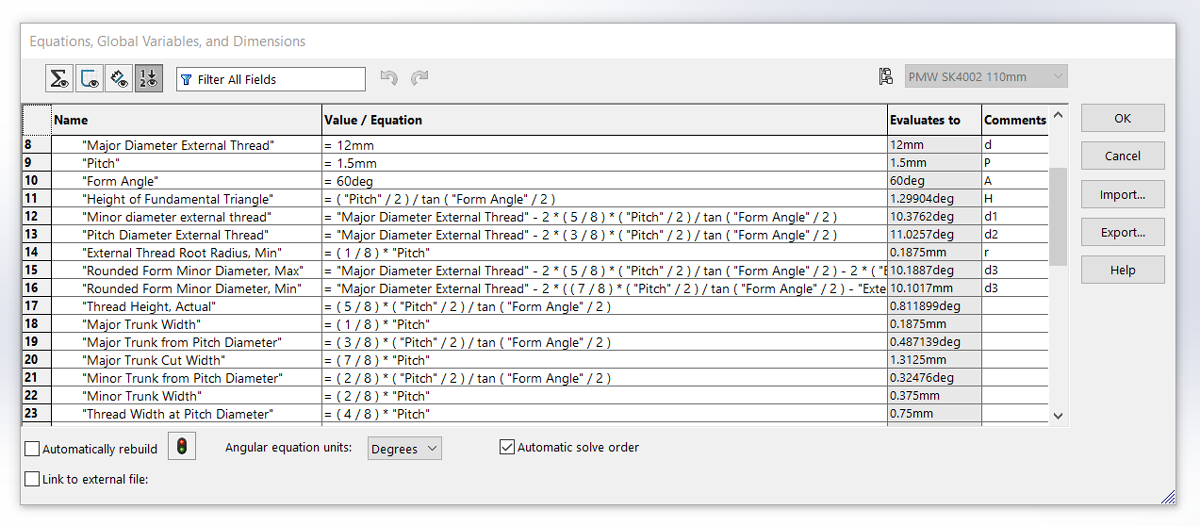Select the Ordered View icon

pyautogui.click(x=147, y=79)
